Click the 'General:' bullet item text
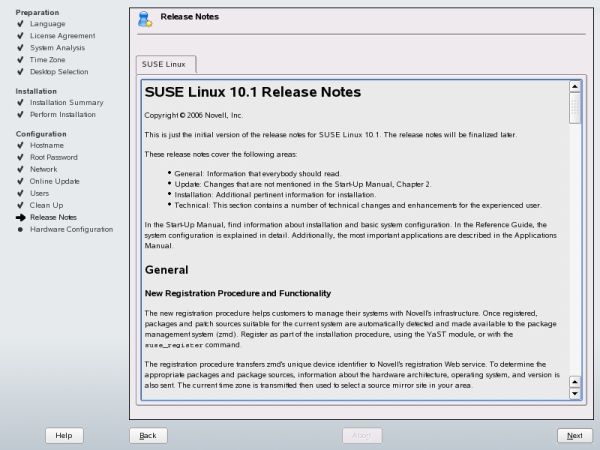600x450 pixels. [258, 174]
